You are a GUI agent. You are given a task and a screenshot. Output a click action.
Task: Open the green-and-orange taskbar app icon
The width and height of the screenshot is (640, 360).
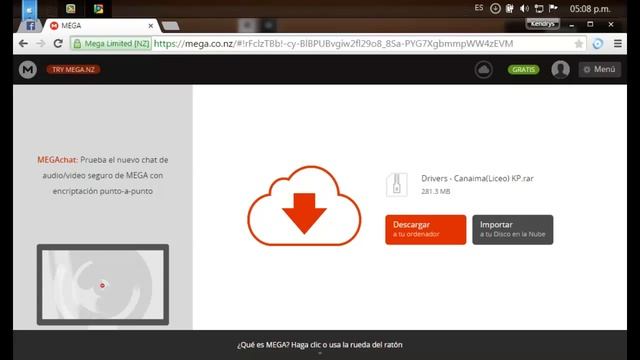coord(98,9)
